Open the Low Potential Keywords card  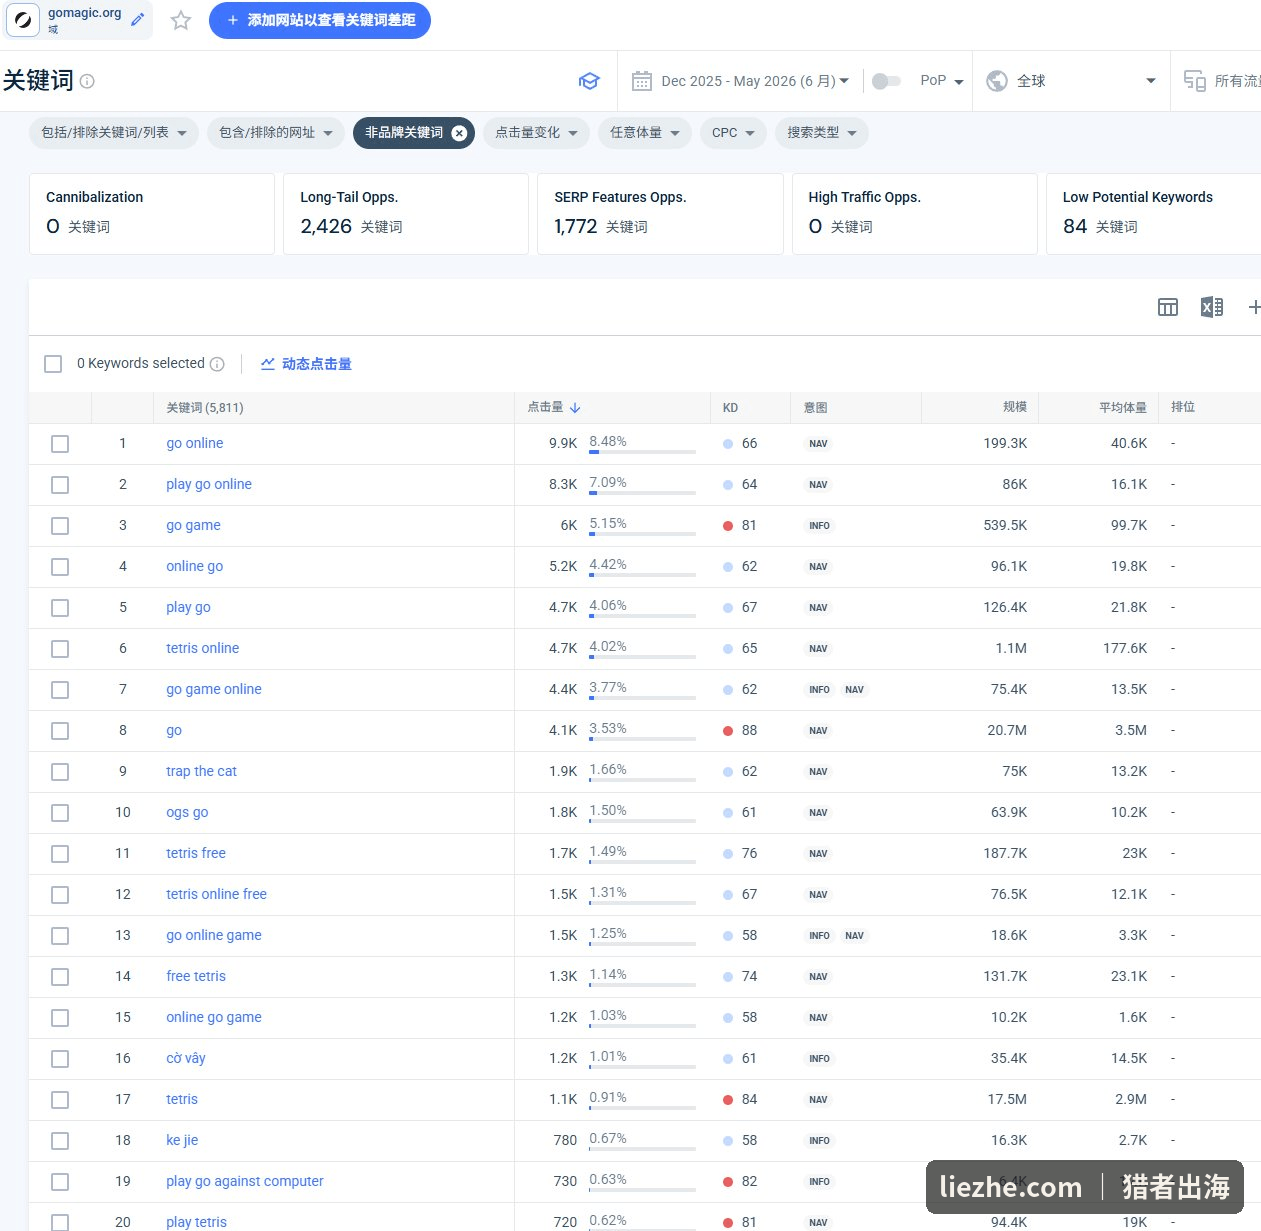1153,214
